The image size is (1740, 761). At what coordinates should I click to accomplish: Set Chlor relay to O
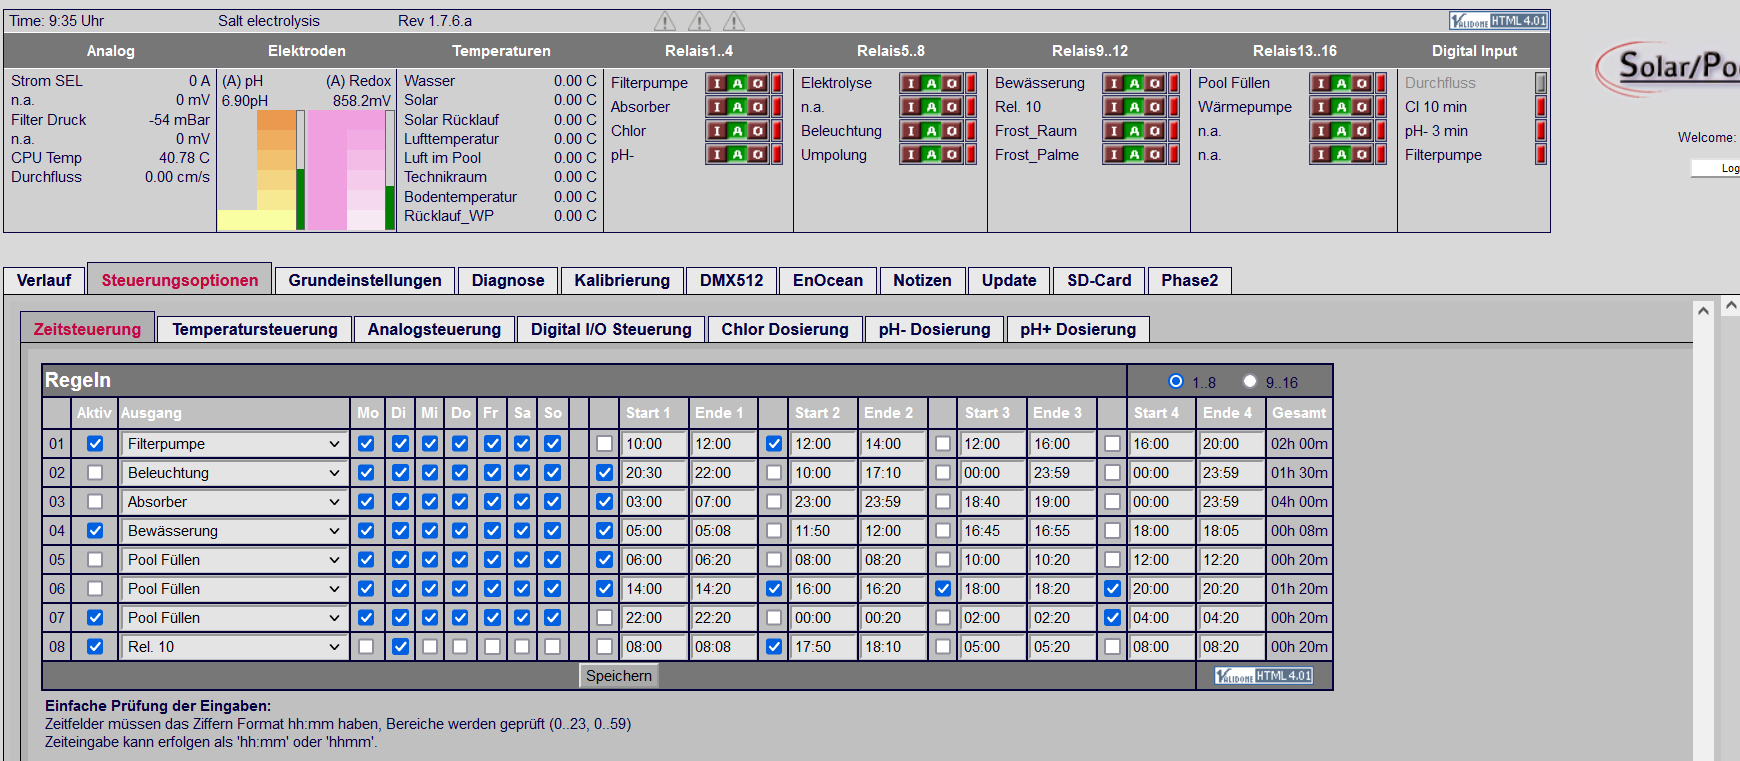click(757, 131)
